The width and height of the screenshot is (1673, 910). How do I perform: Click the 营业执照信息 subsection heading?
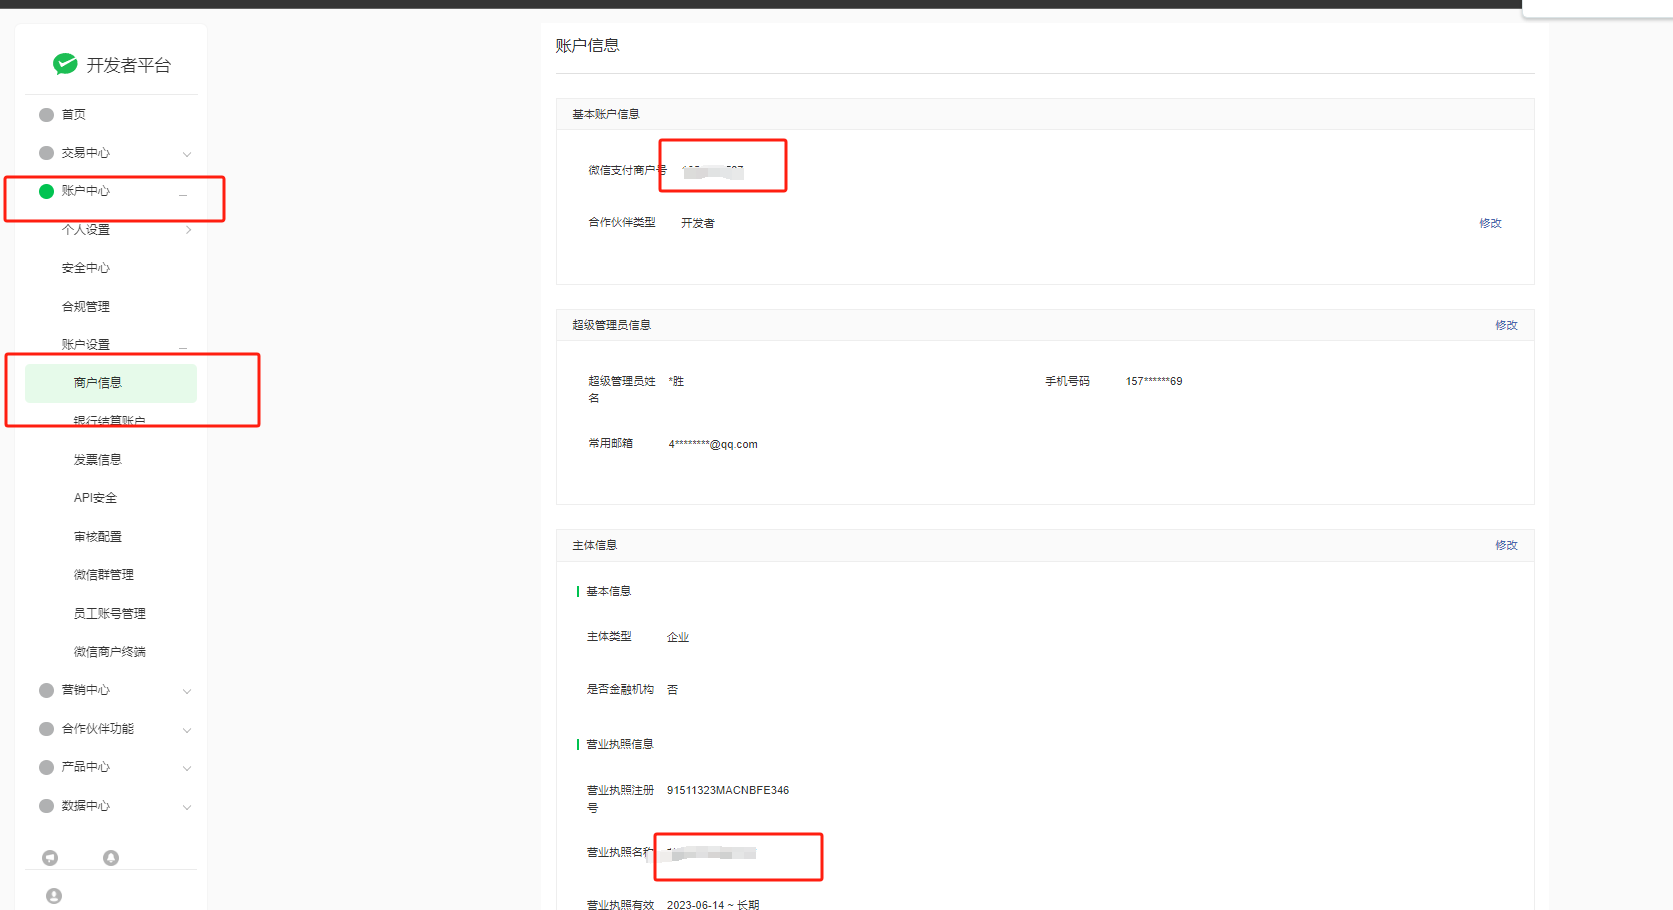[x=620, y=744]
